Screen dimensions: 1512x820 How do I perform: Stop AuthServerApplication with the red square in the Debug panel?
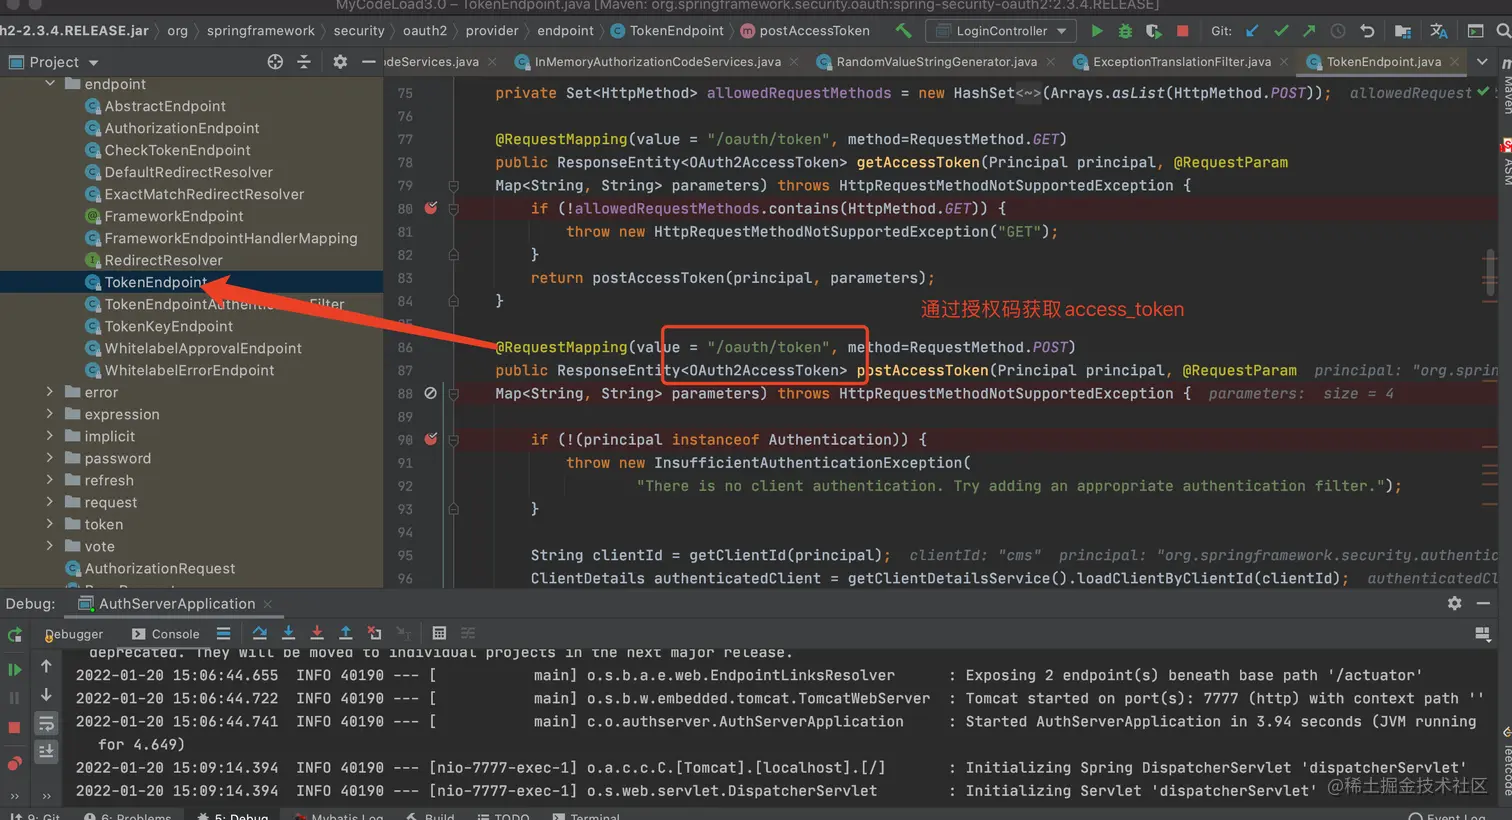tap(15, 728)
